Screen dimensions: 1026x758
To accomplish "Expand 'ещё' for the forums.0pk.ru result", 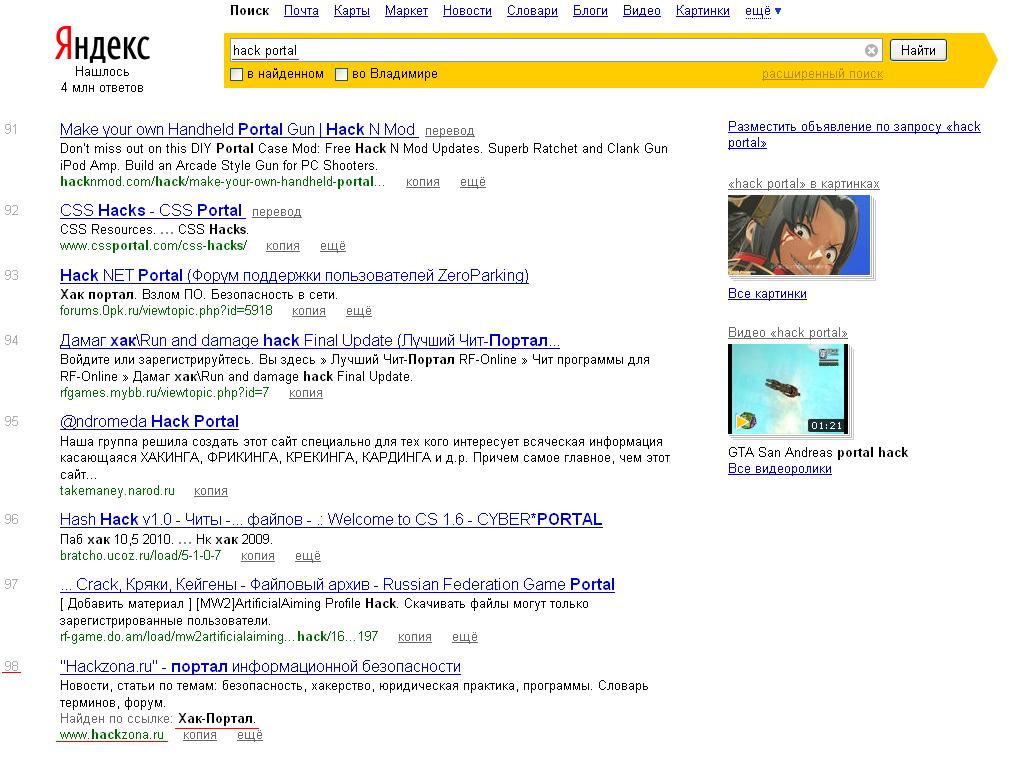I will click(359, 311).
